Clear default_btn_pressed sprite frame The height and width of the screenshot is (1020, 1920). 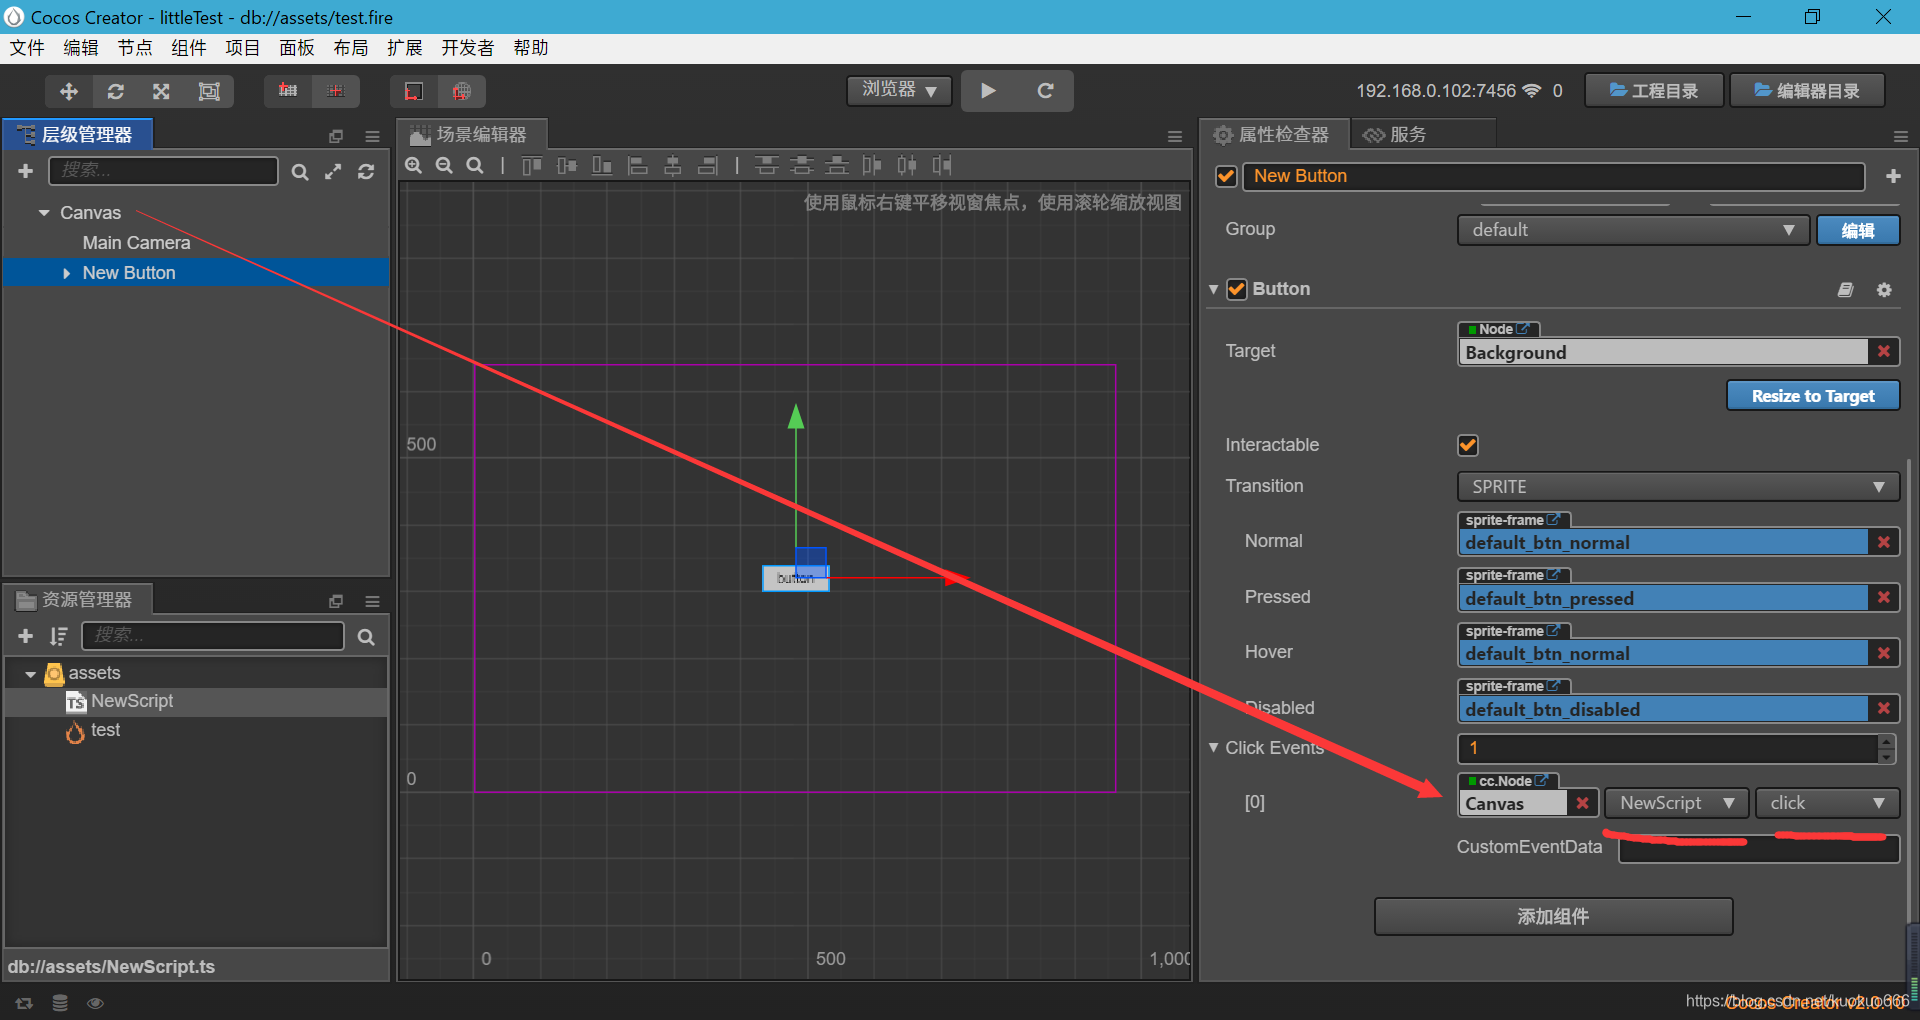[x=1884, y=597]
